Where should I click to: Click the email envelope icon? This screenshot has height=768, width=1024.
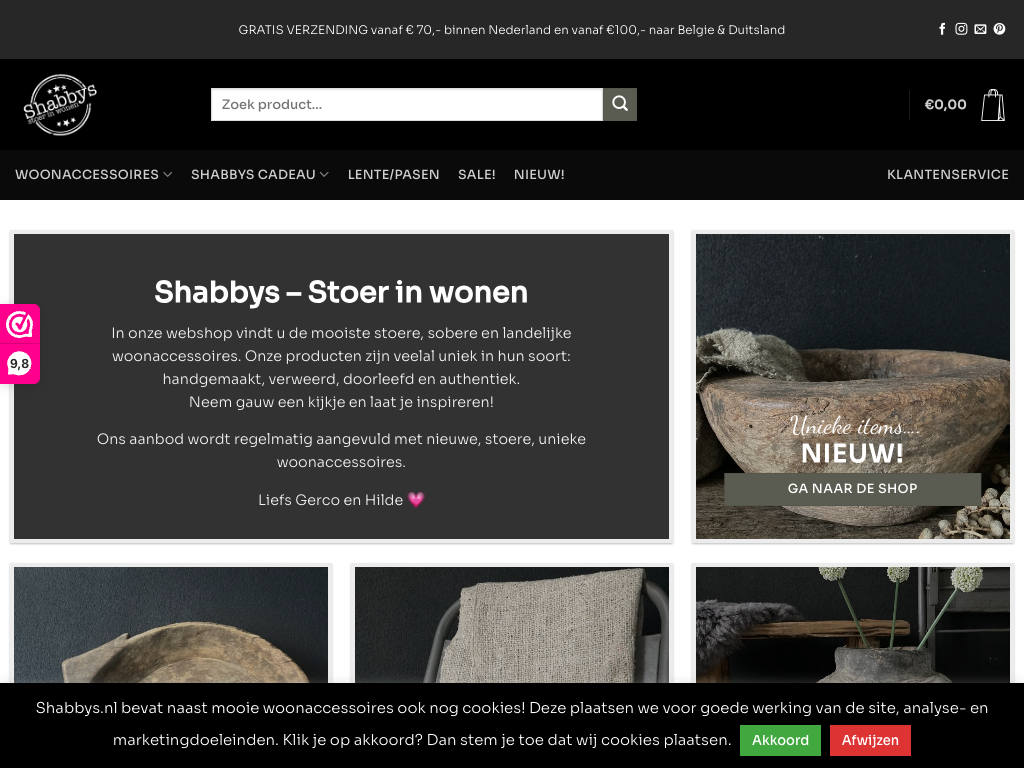[980, 29]
